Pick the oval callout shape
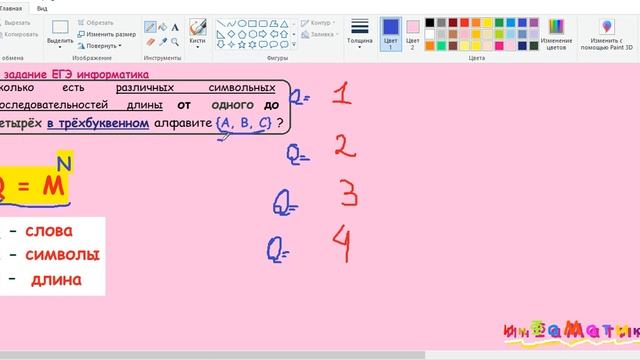 (274, 44)
